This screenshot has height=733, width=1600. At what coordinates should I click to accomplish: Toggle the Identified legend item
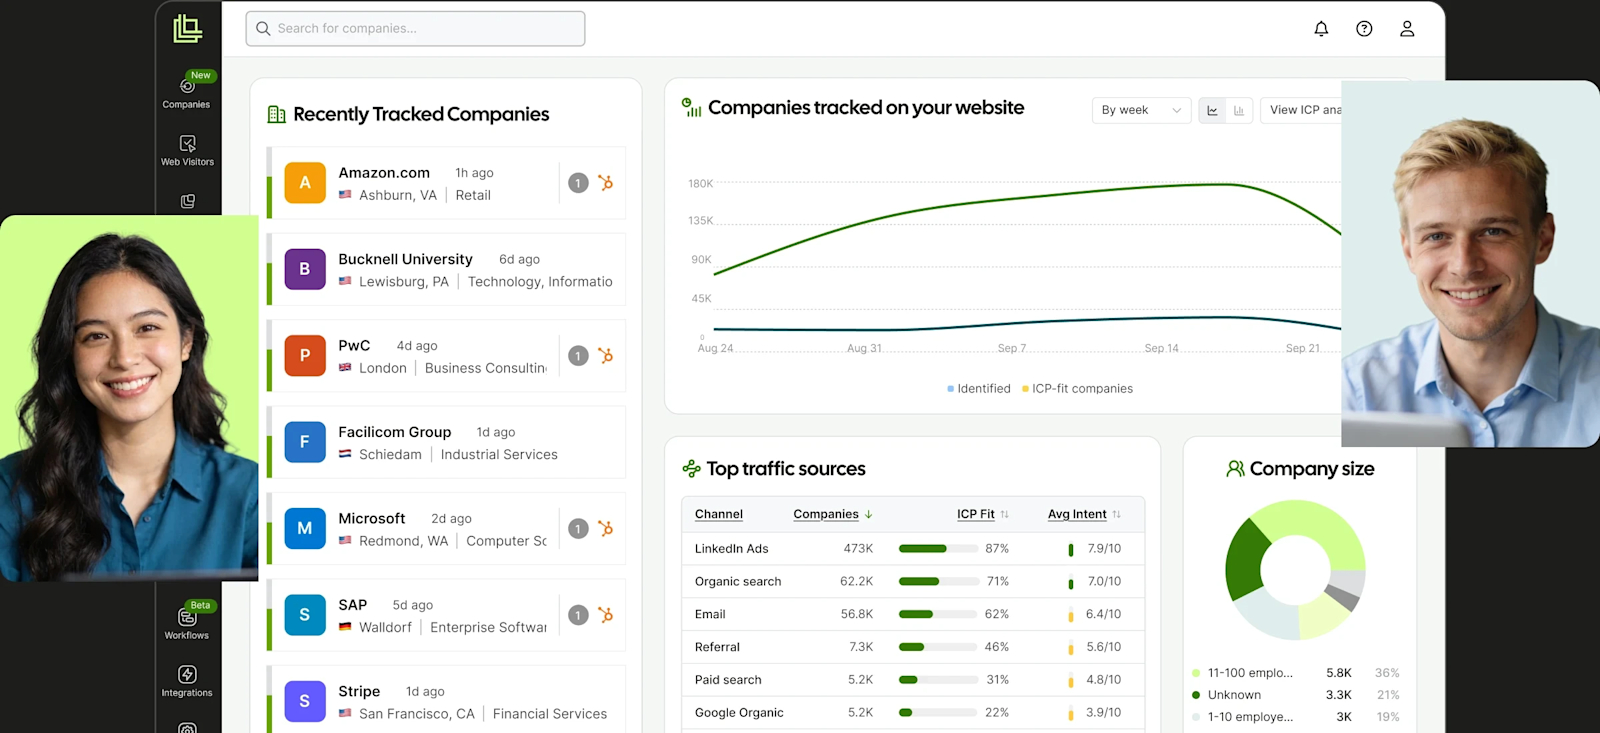(x=979, y=389)
